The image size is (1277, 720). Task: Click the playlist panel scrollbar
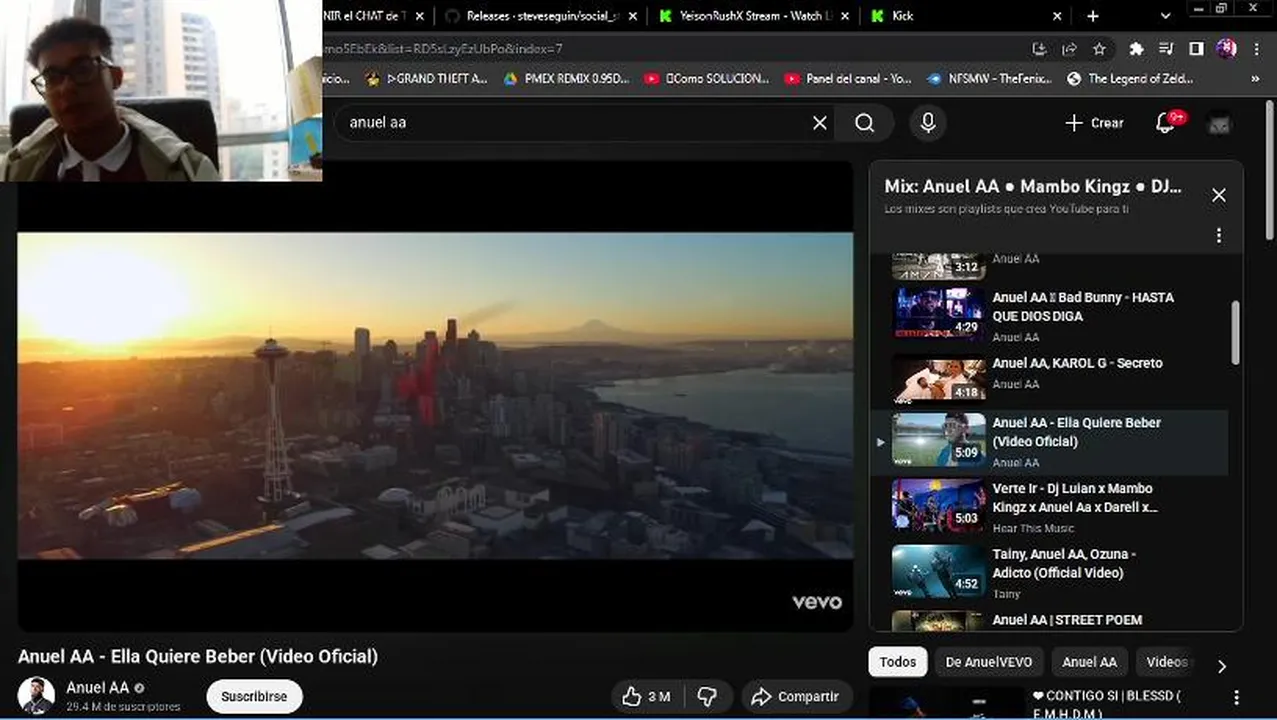(1235, 333)
